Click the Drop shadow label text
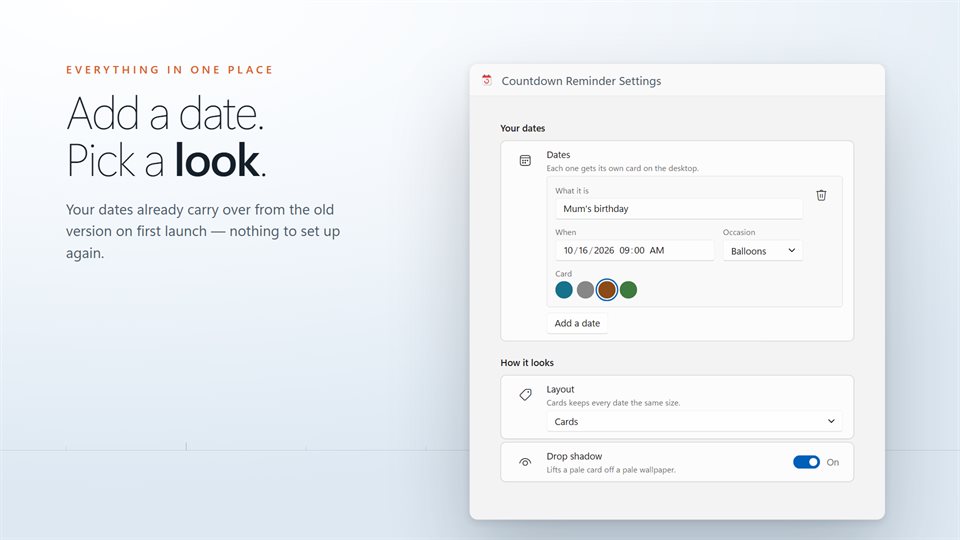This screenshot has height=540, width=960. coord(574,456)
